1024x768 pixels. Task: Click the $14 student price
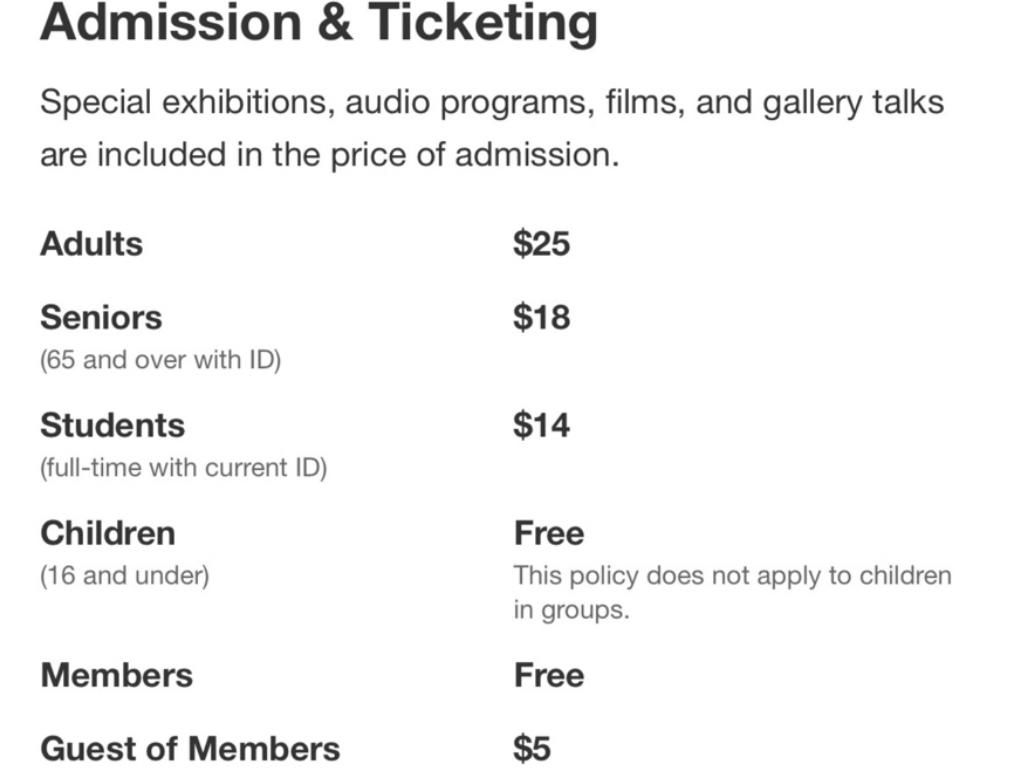point(541,425)
